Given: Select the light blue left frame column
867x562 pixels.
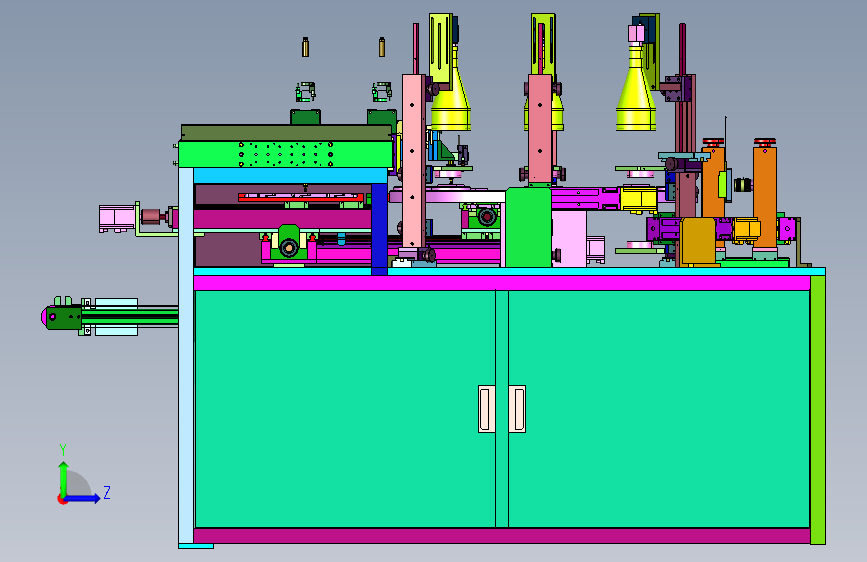Looking at the screenshot, I should click(186, 357).
